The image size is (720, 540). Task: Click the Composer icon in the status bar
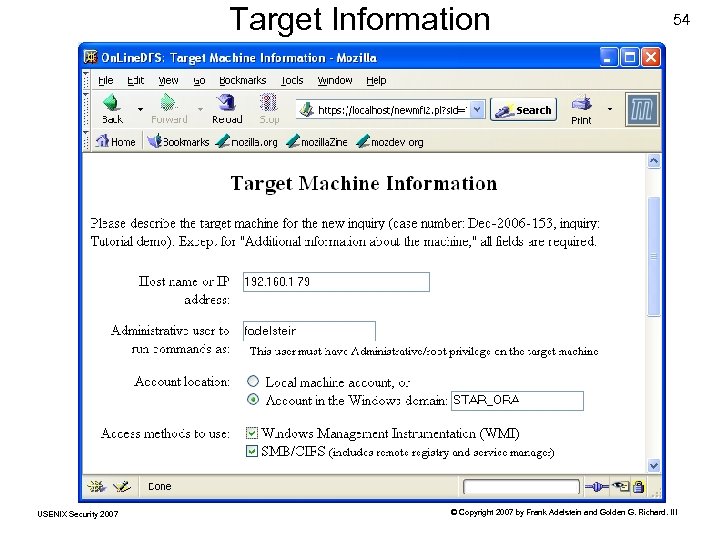click(122, 486)
